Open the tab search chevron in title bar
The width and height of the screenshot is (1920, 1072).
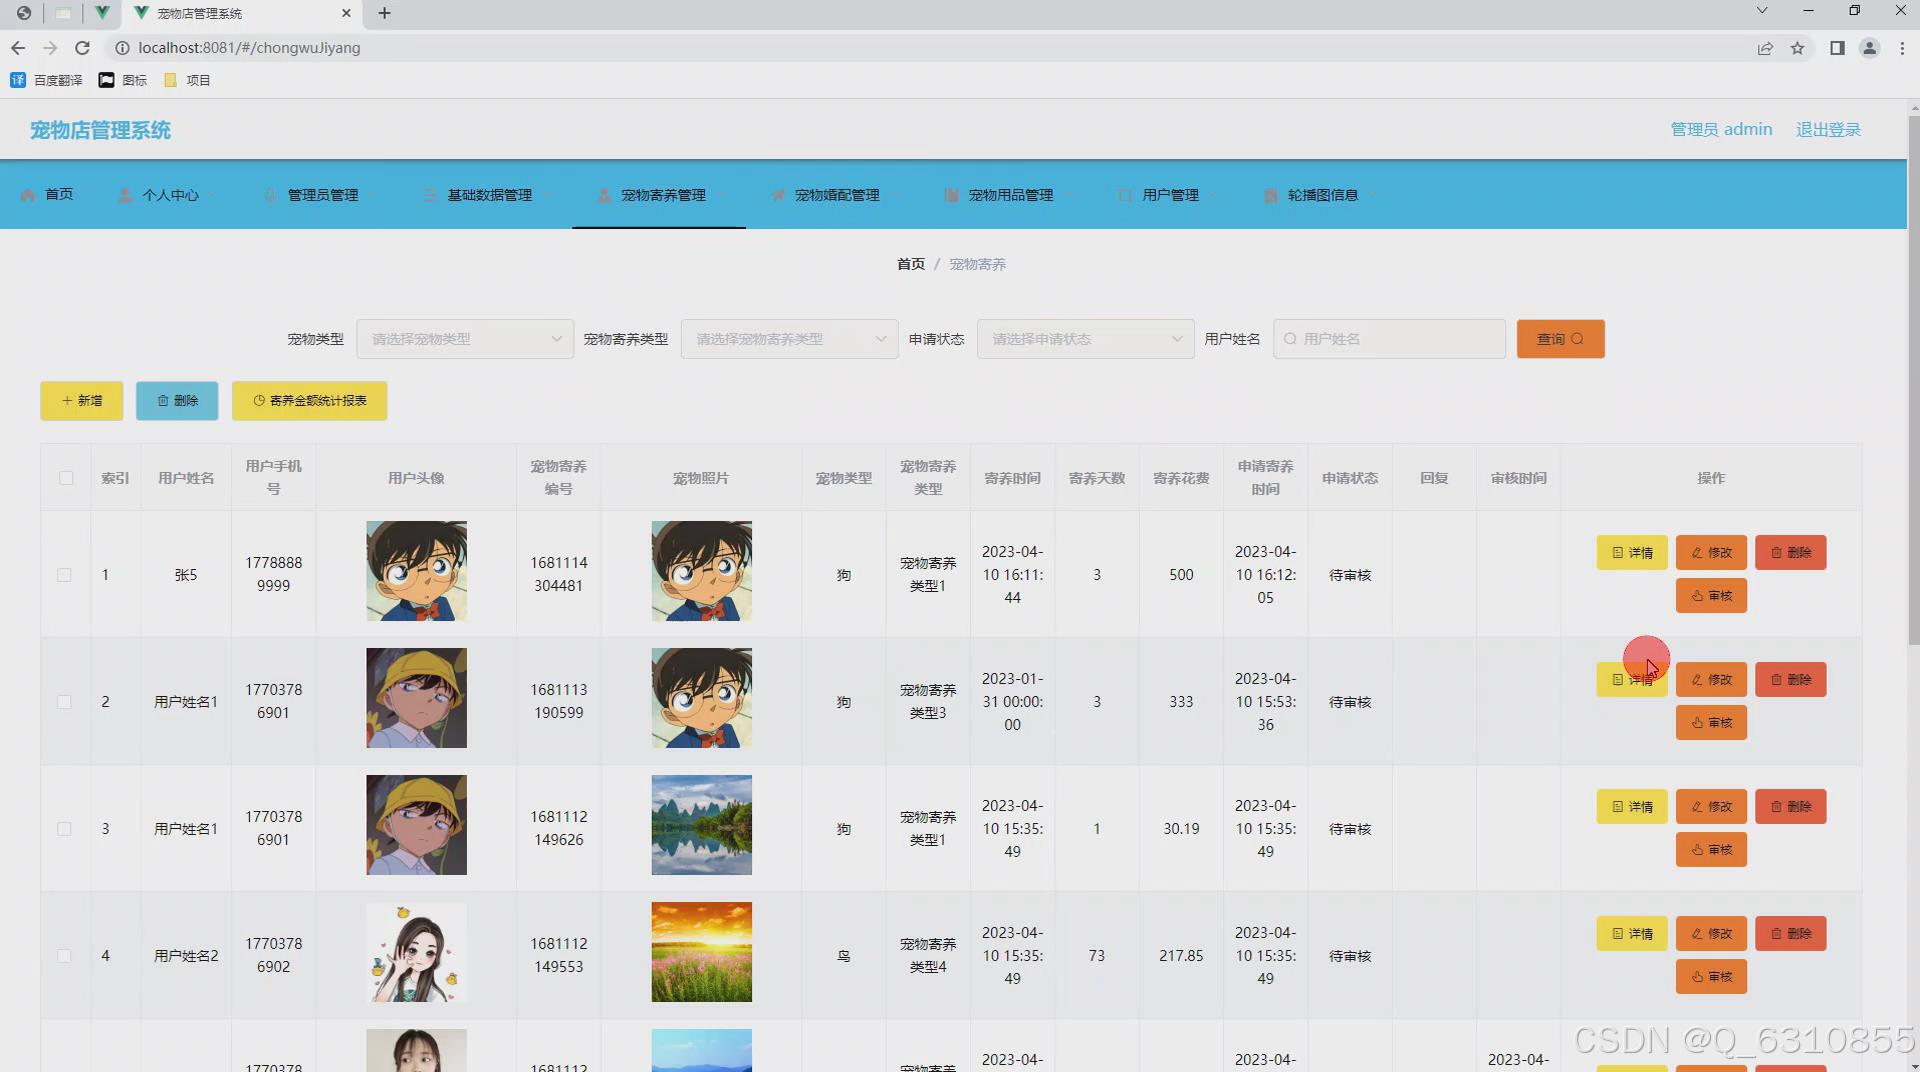1762,11
